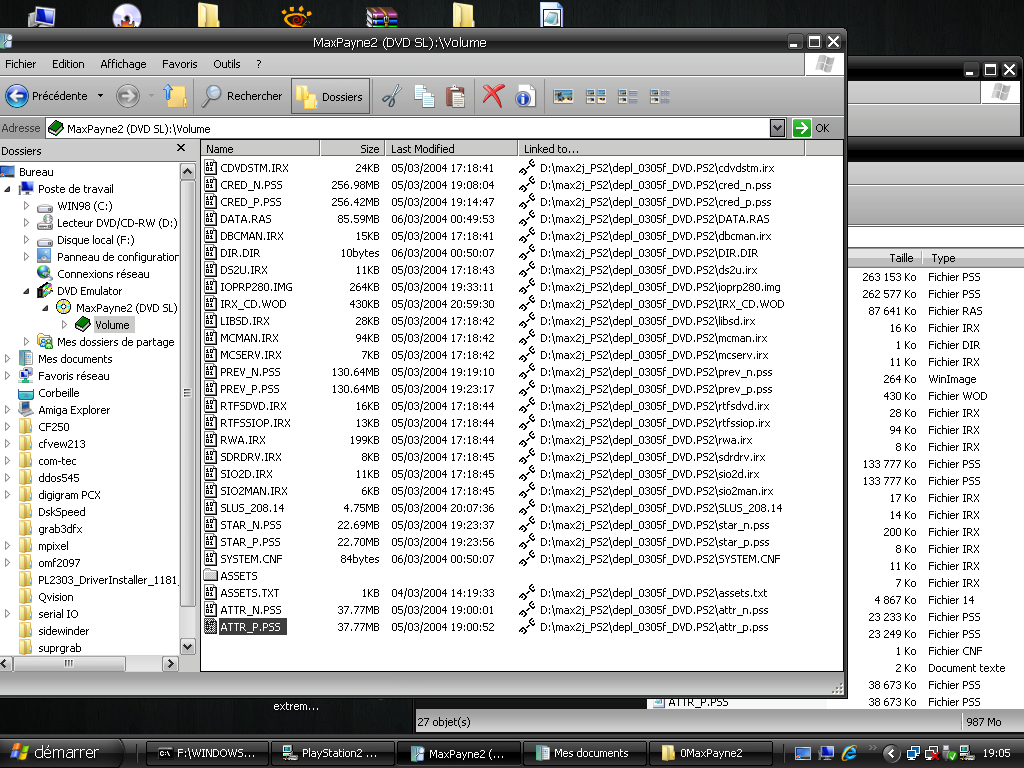
Task: Select the SYSTEM.CNF file name
Action: 251,559
